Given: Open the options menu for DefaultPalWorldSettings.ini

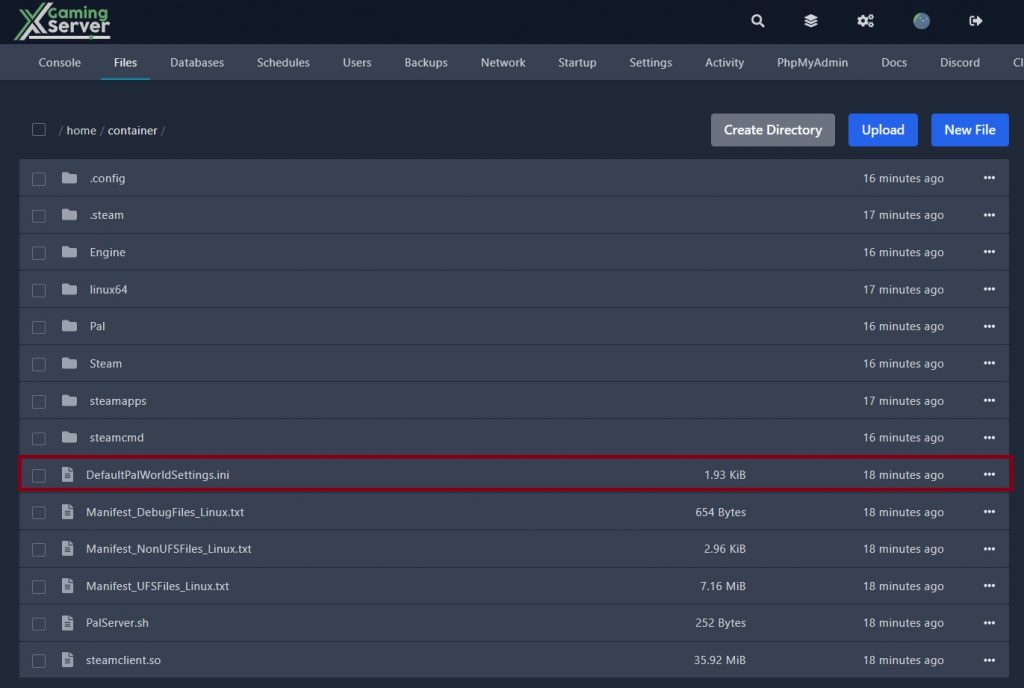Looking at the screenshot, I should click(x=989, y=474).
